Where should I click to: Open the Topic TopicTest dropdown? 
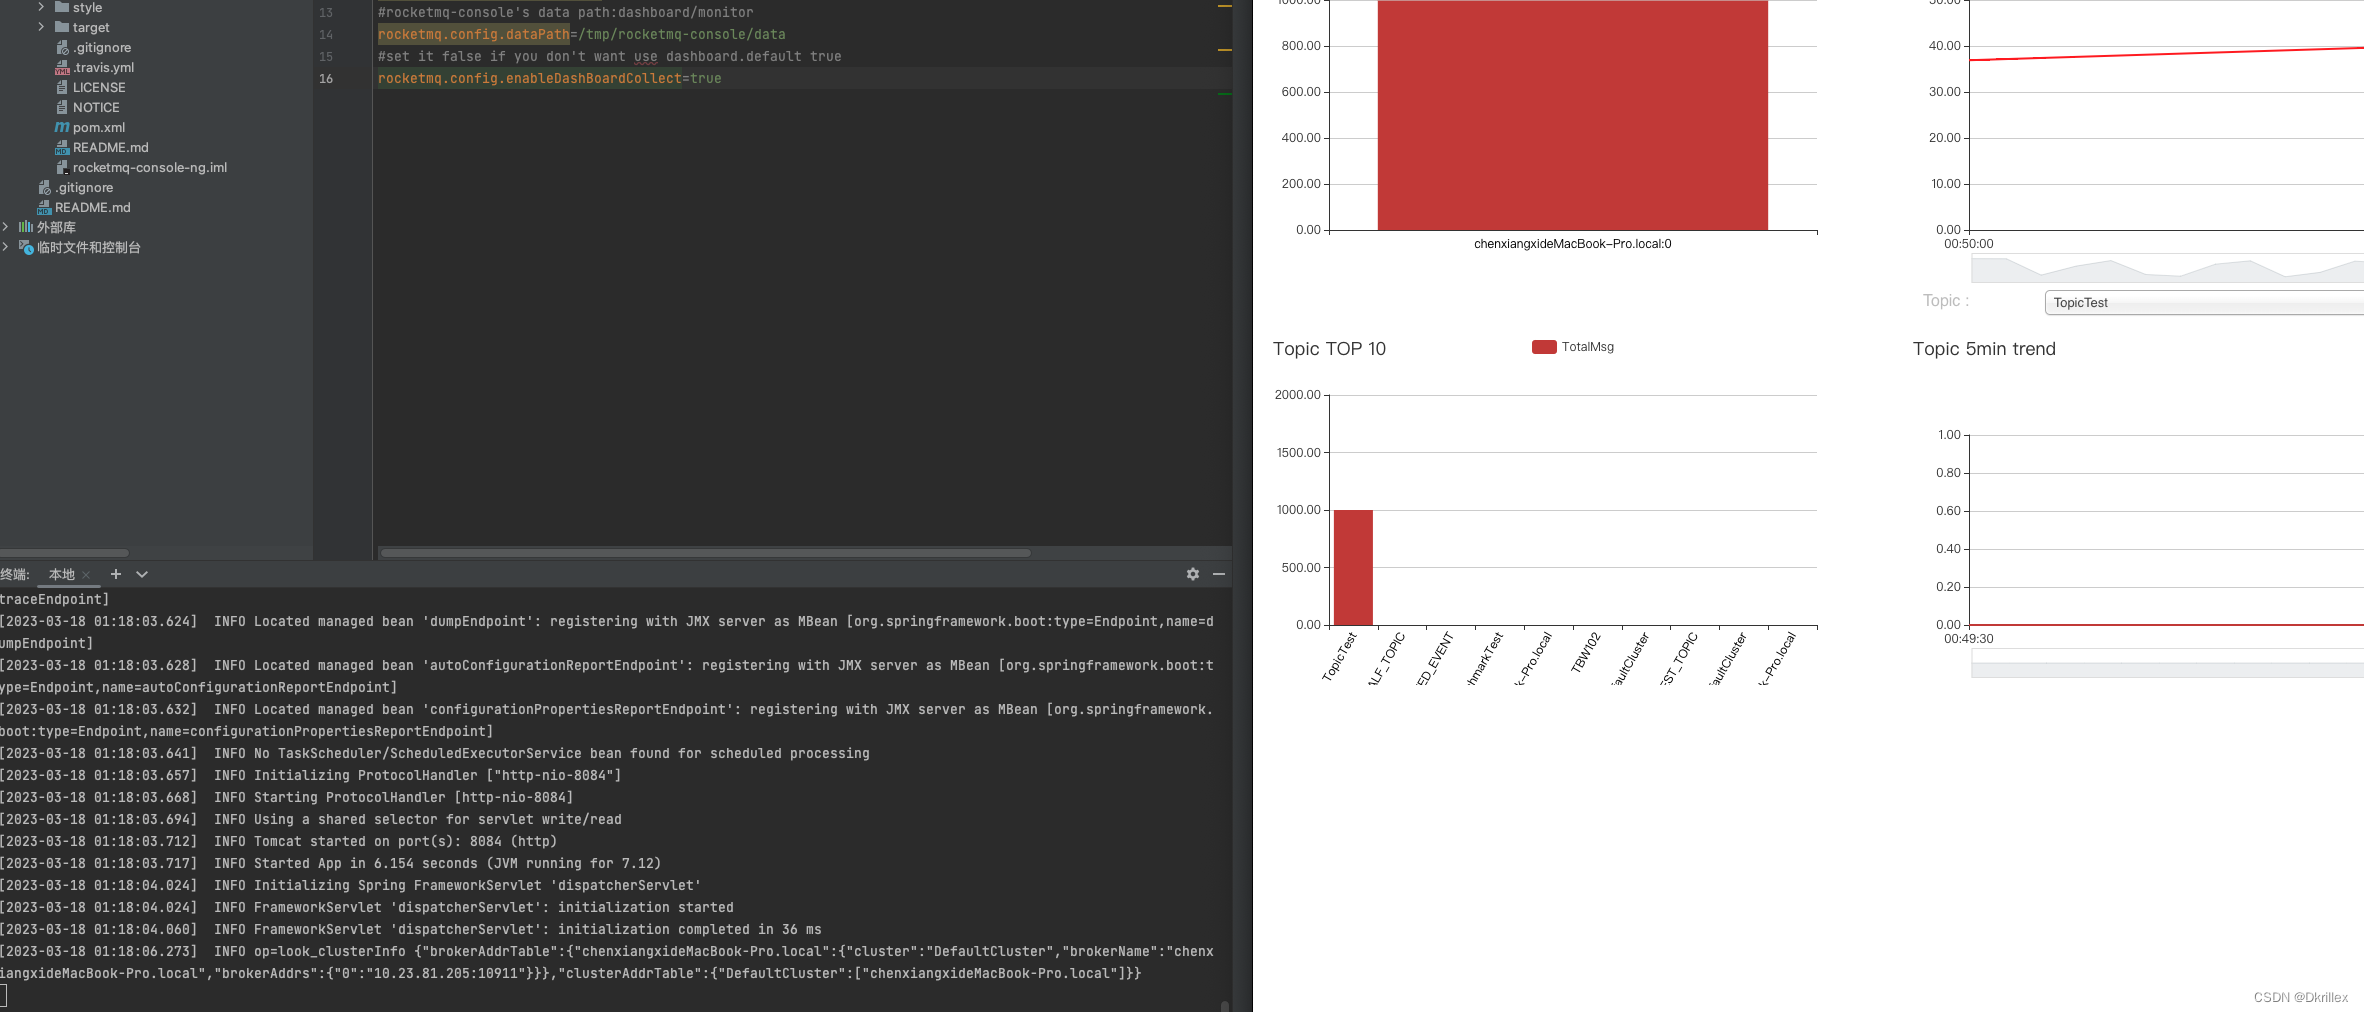click(x=2204, y=302)
